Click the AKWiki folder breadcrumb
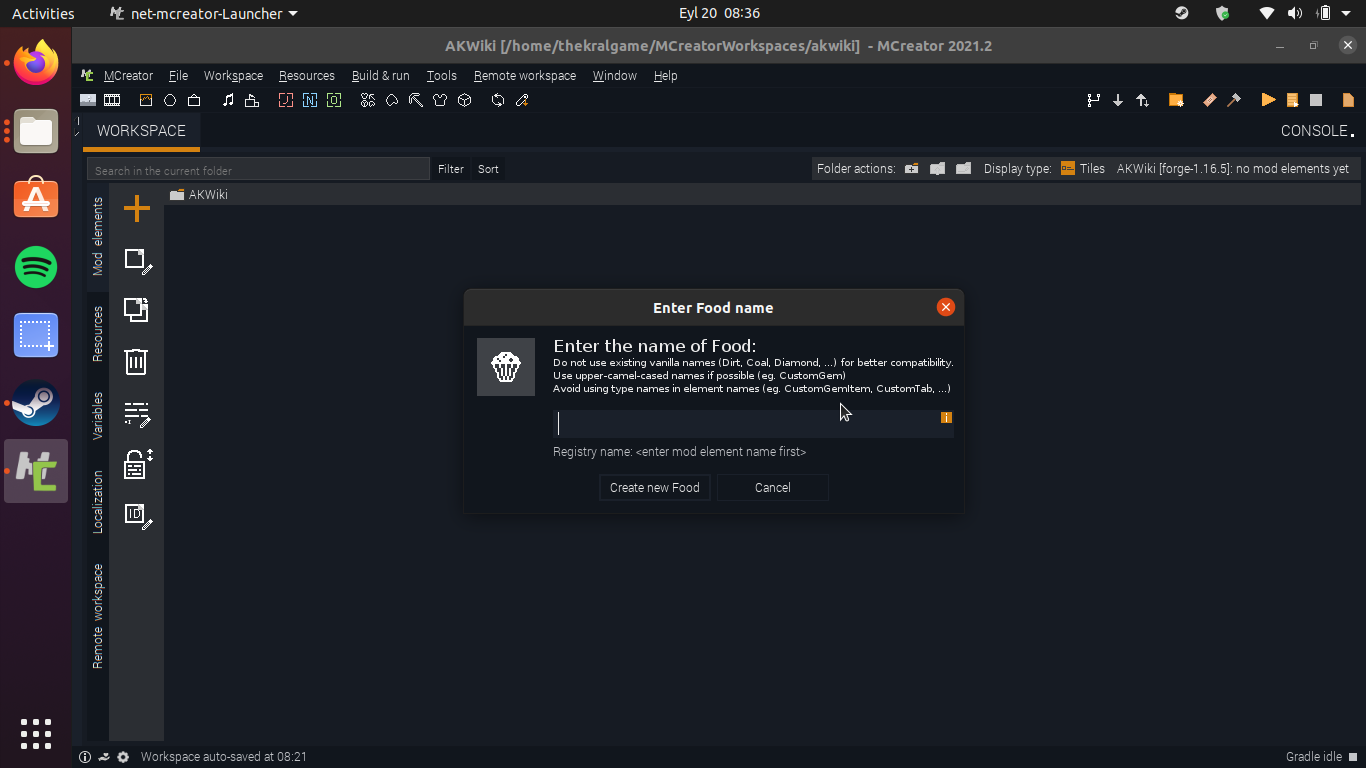Image resolution: width=1366 pixels, height=768 pixels. pyautogui.click(x=199, y=195)
